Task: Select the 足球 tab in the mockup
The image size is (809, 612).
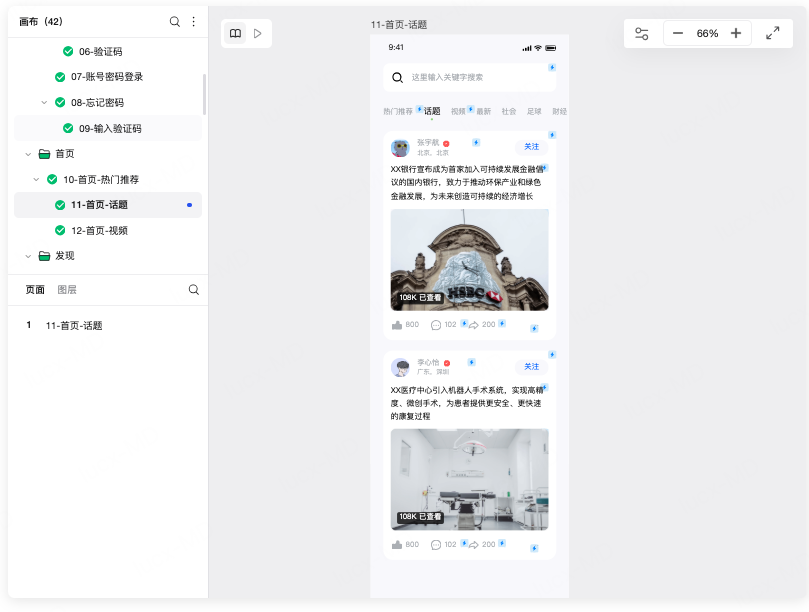Action: pyautogui.click(x=534, y=111)
